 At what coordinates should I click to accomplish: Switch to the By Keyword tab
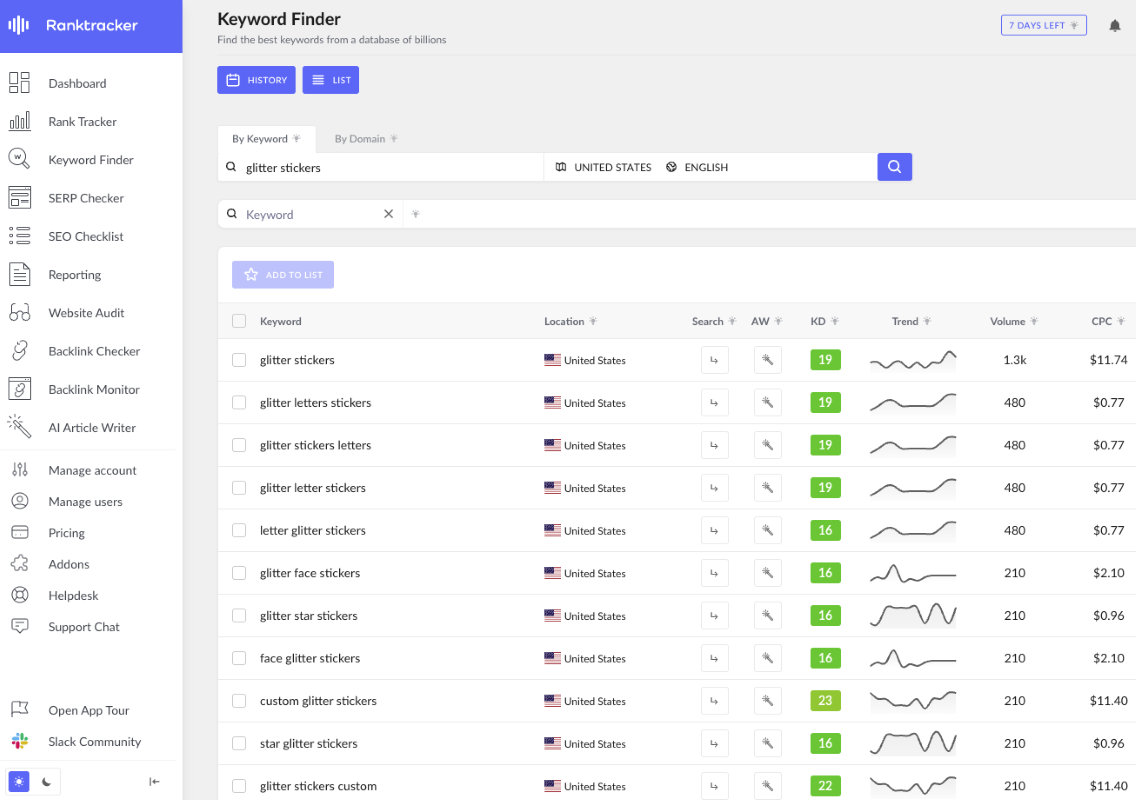266,138
